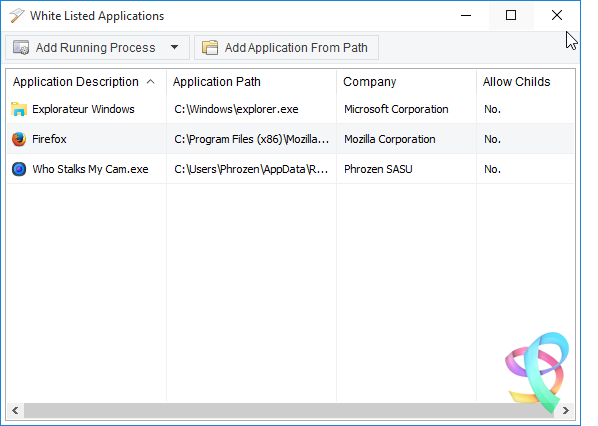Click Add Application From Path button
The width and height of the screenshot is (598, 426).
tap(286, 48)
